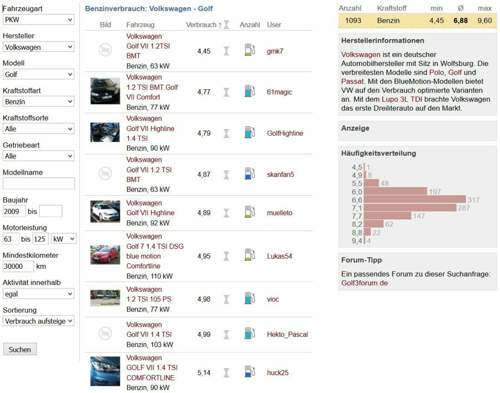Open fuel pump icon for huck25 row
Image resolution: width=500 pixels, height=393 pixels.
[x=250, y=372]
